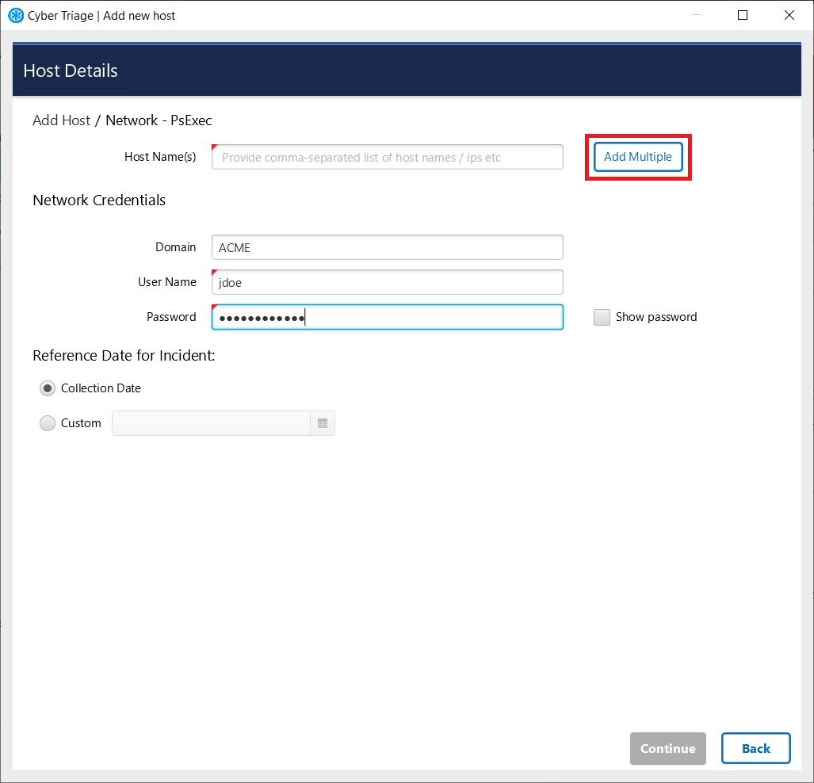Open the calendar picker next to Custom date
This screenshot has width=814, height=783.
[323, 424]
